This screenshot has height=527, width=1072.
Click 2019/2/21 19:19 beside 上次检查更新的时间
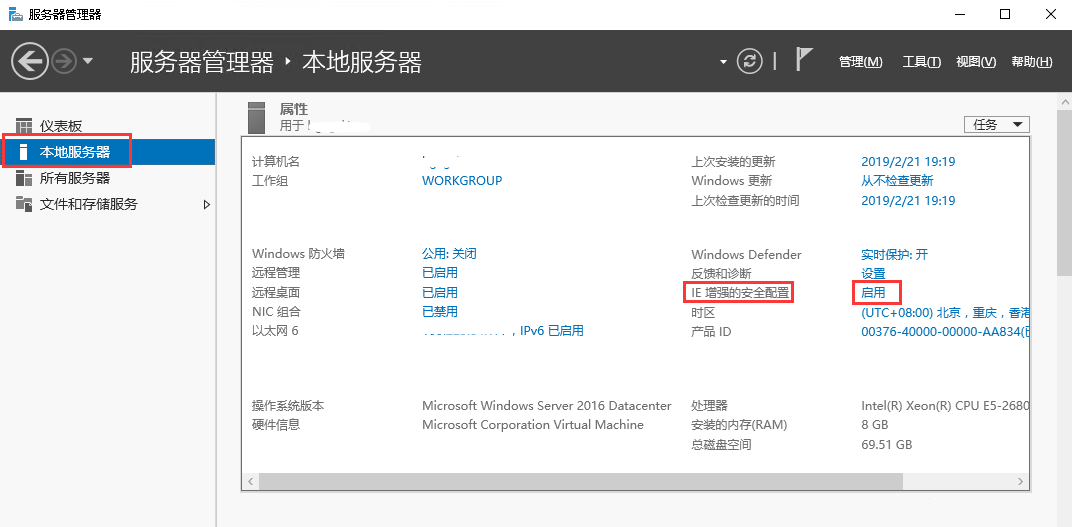pos(908,200)
